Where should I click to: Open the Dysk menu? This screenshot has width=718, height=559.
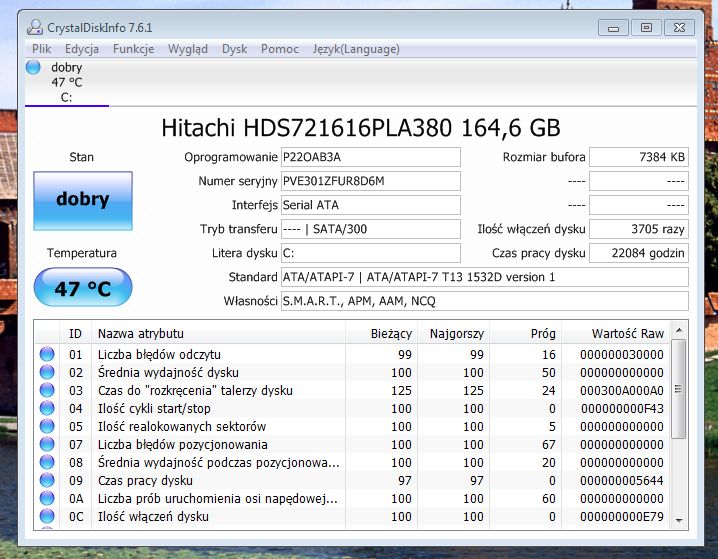[x=234, y=49]
